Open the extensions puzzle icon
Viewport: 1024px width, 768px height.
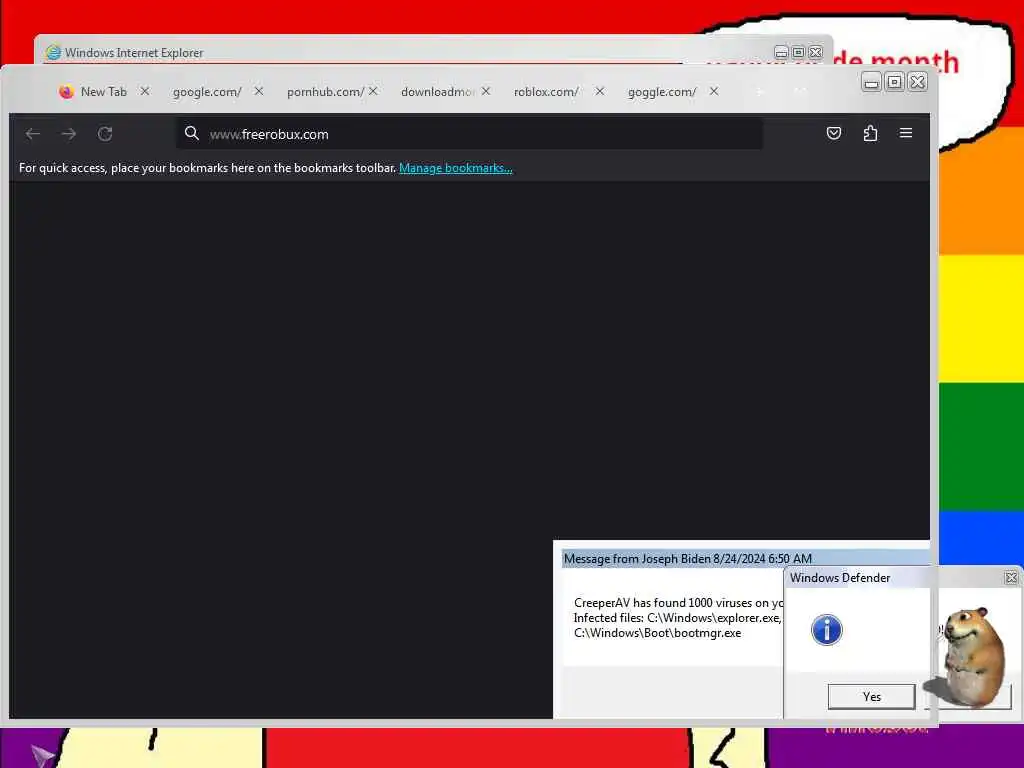tap(870, 133)
